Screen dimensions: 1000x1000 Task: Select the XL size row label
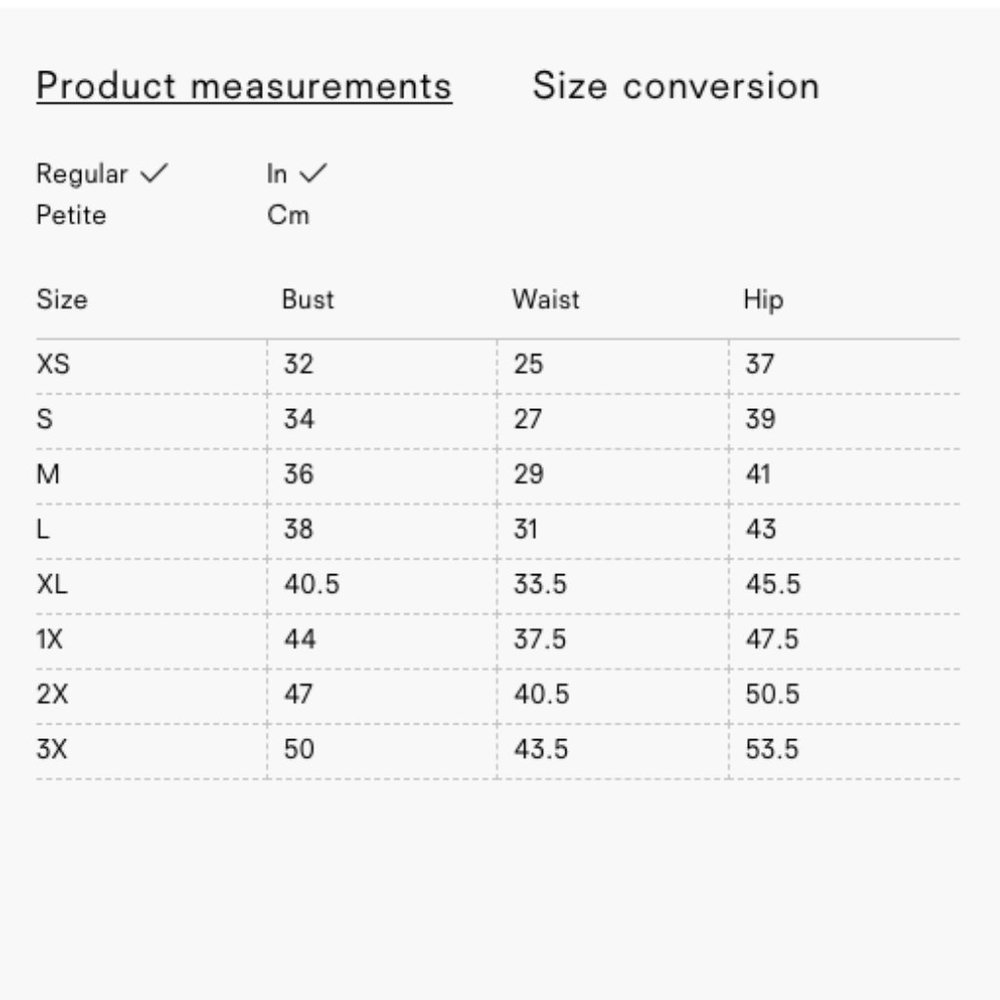tap(52, 584)
